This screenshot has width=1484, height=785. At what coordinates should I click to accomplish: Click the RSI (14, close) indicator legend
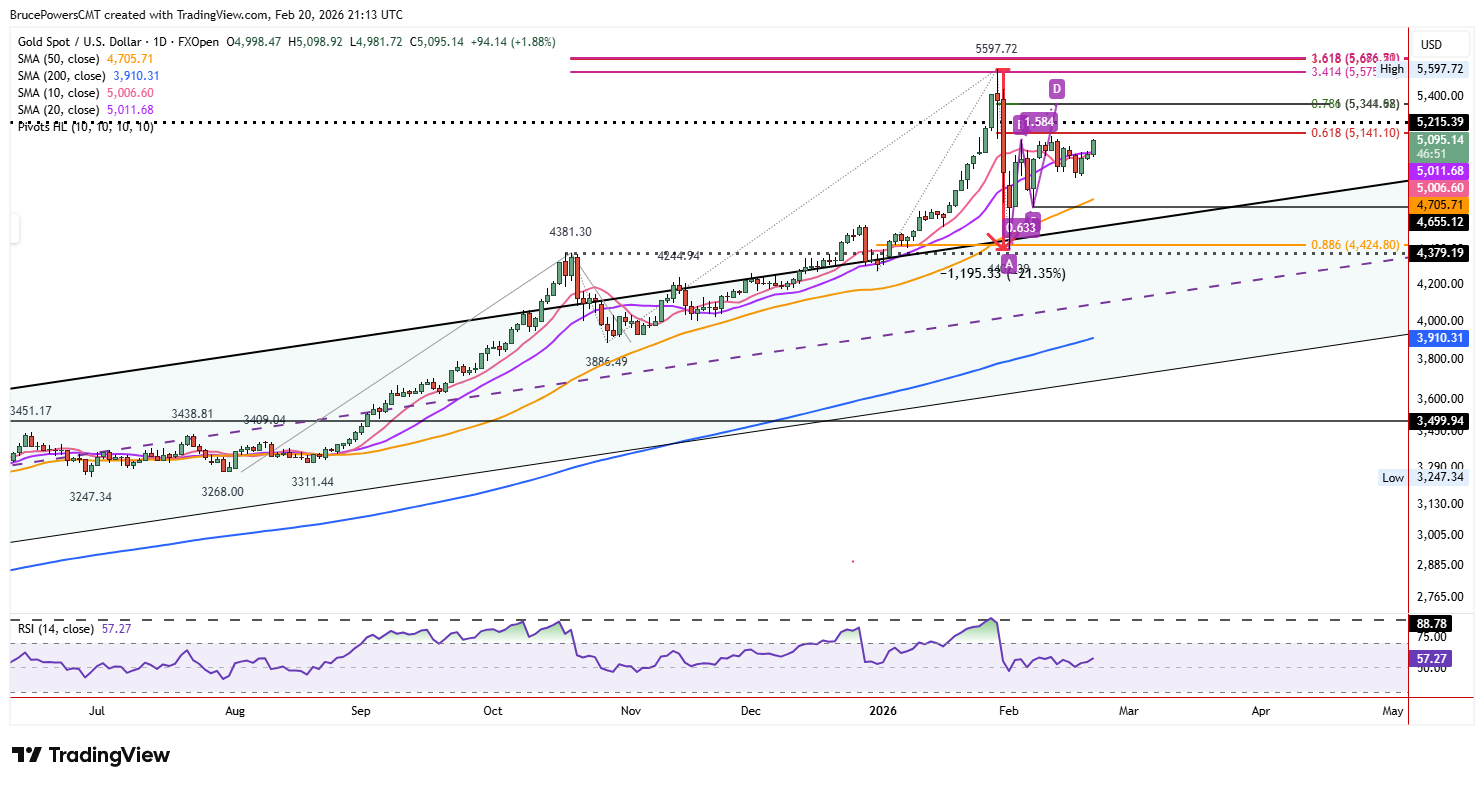click(56, 629)
